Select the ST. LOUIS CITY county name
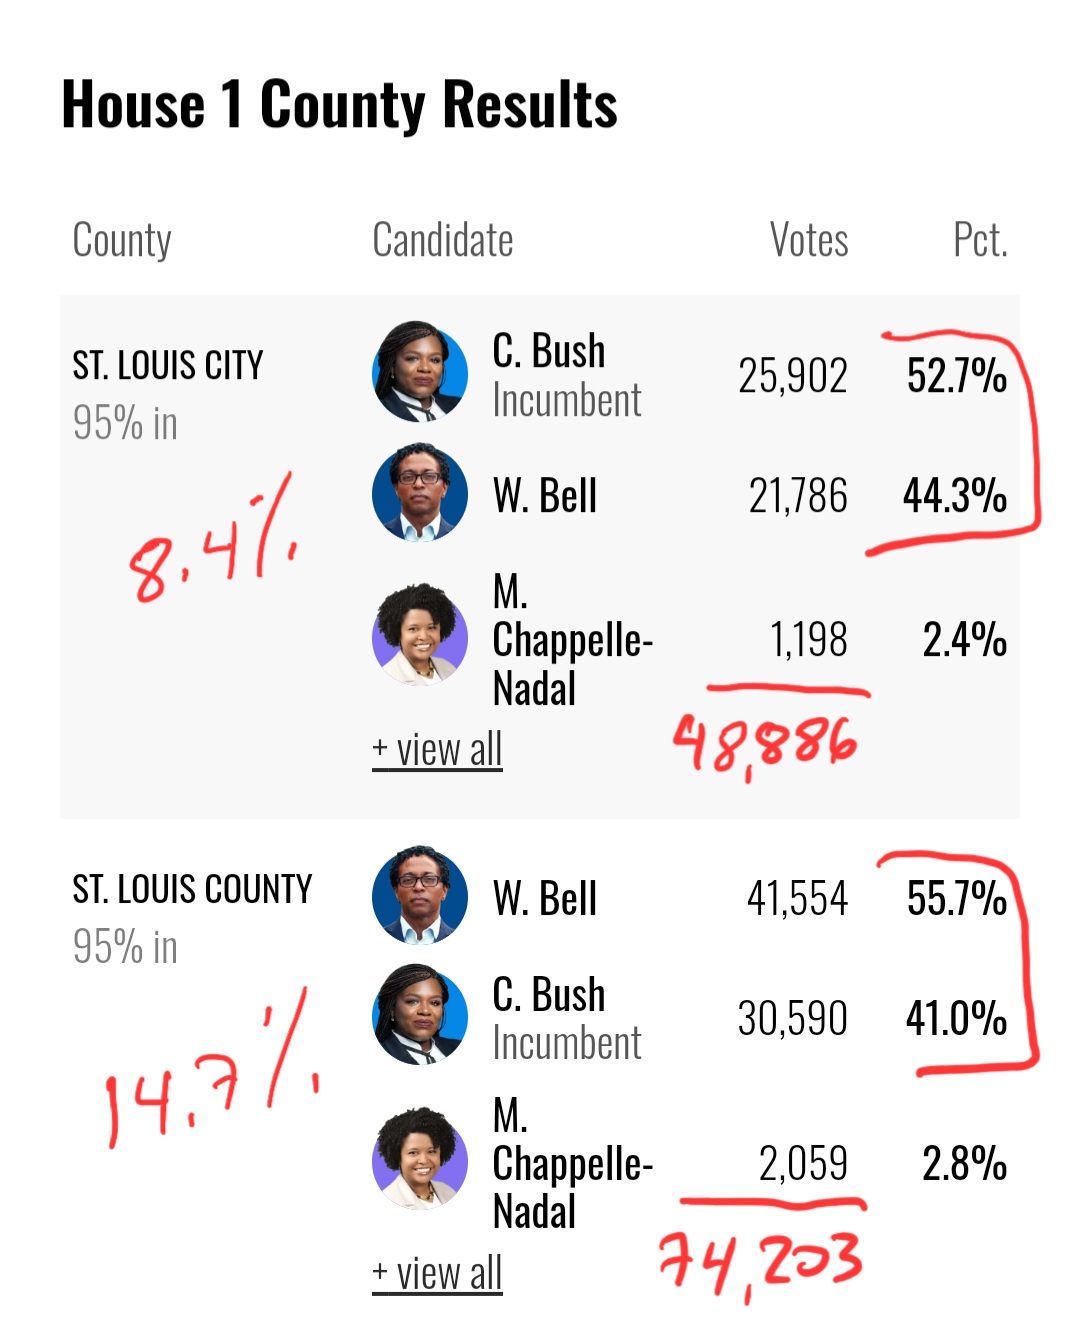Image resolution: width=1080 pixels, height=1337 pixels. pos(168,366)
